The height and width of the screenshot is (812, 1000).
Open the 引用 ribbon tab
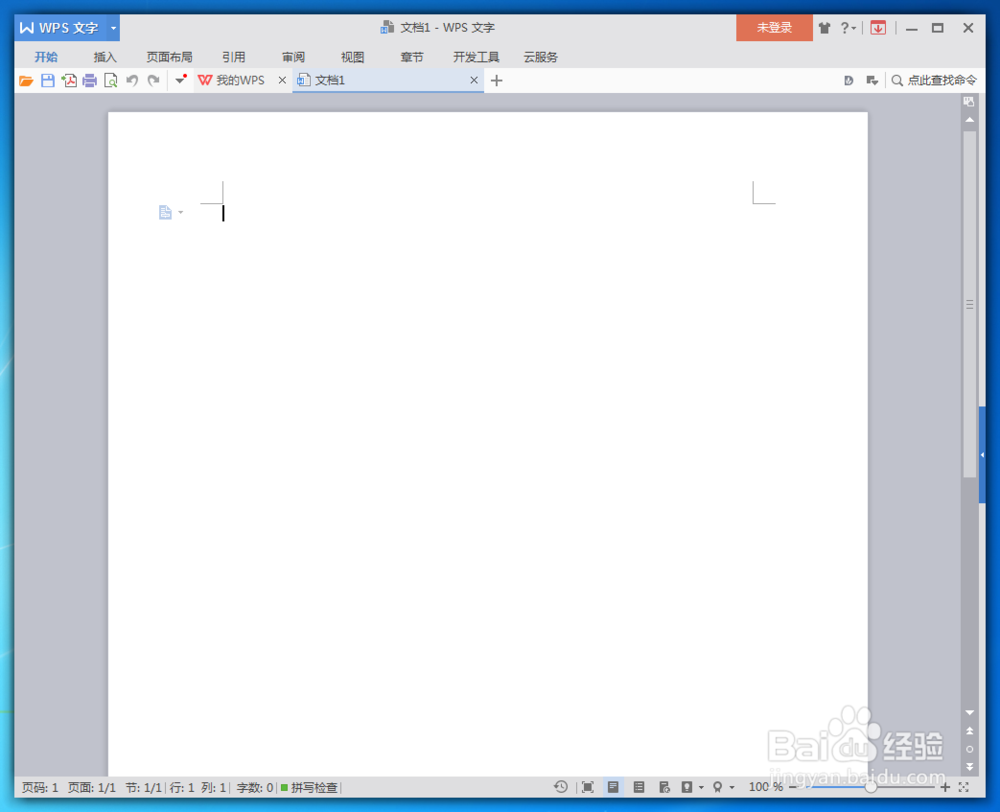coord(233,57)
